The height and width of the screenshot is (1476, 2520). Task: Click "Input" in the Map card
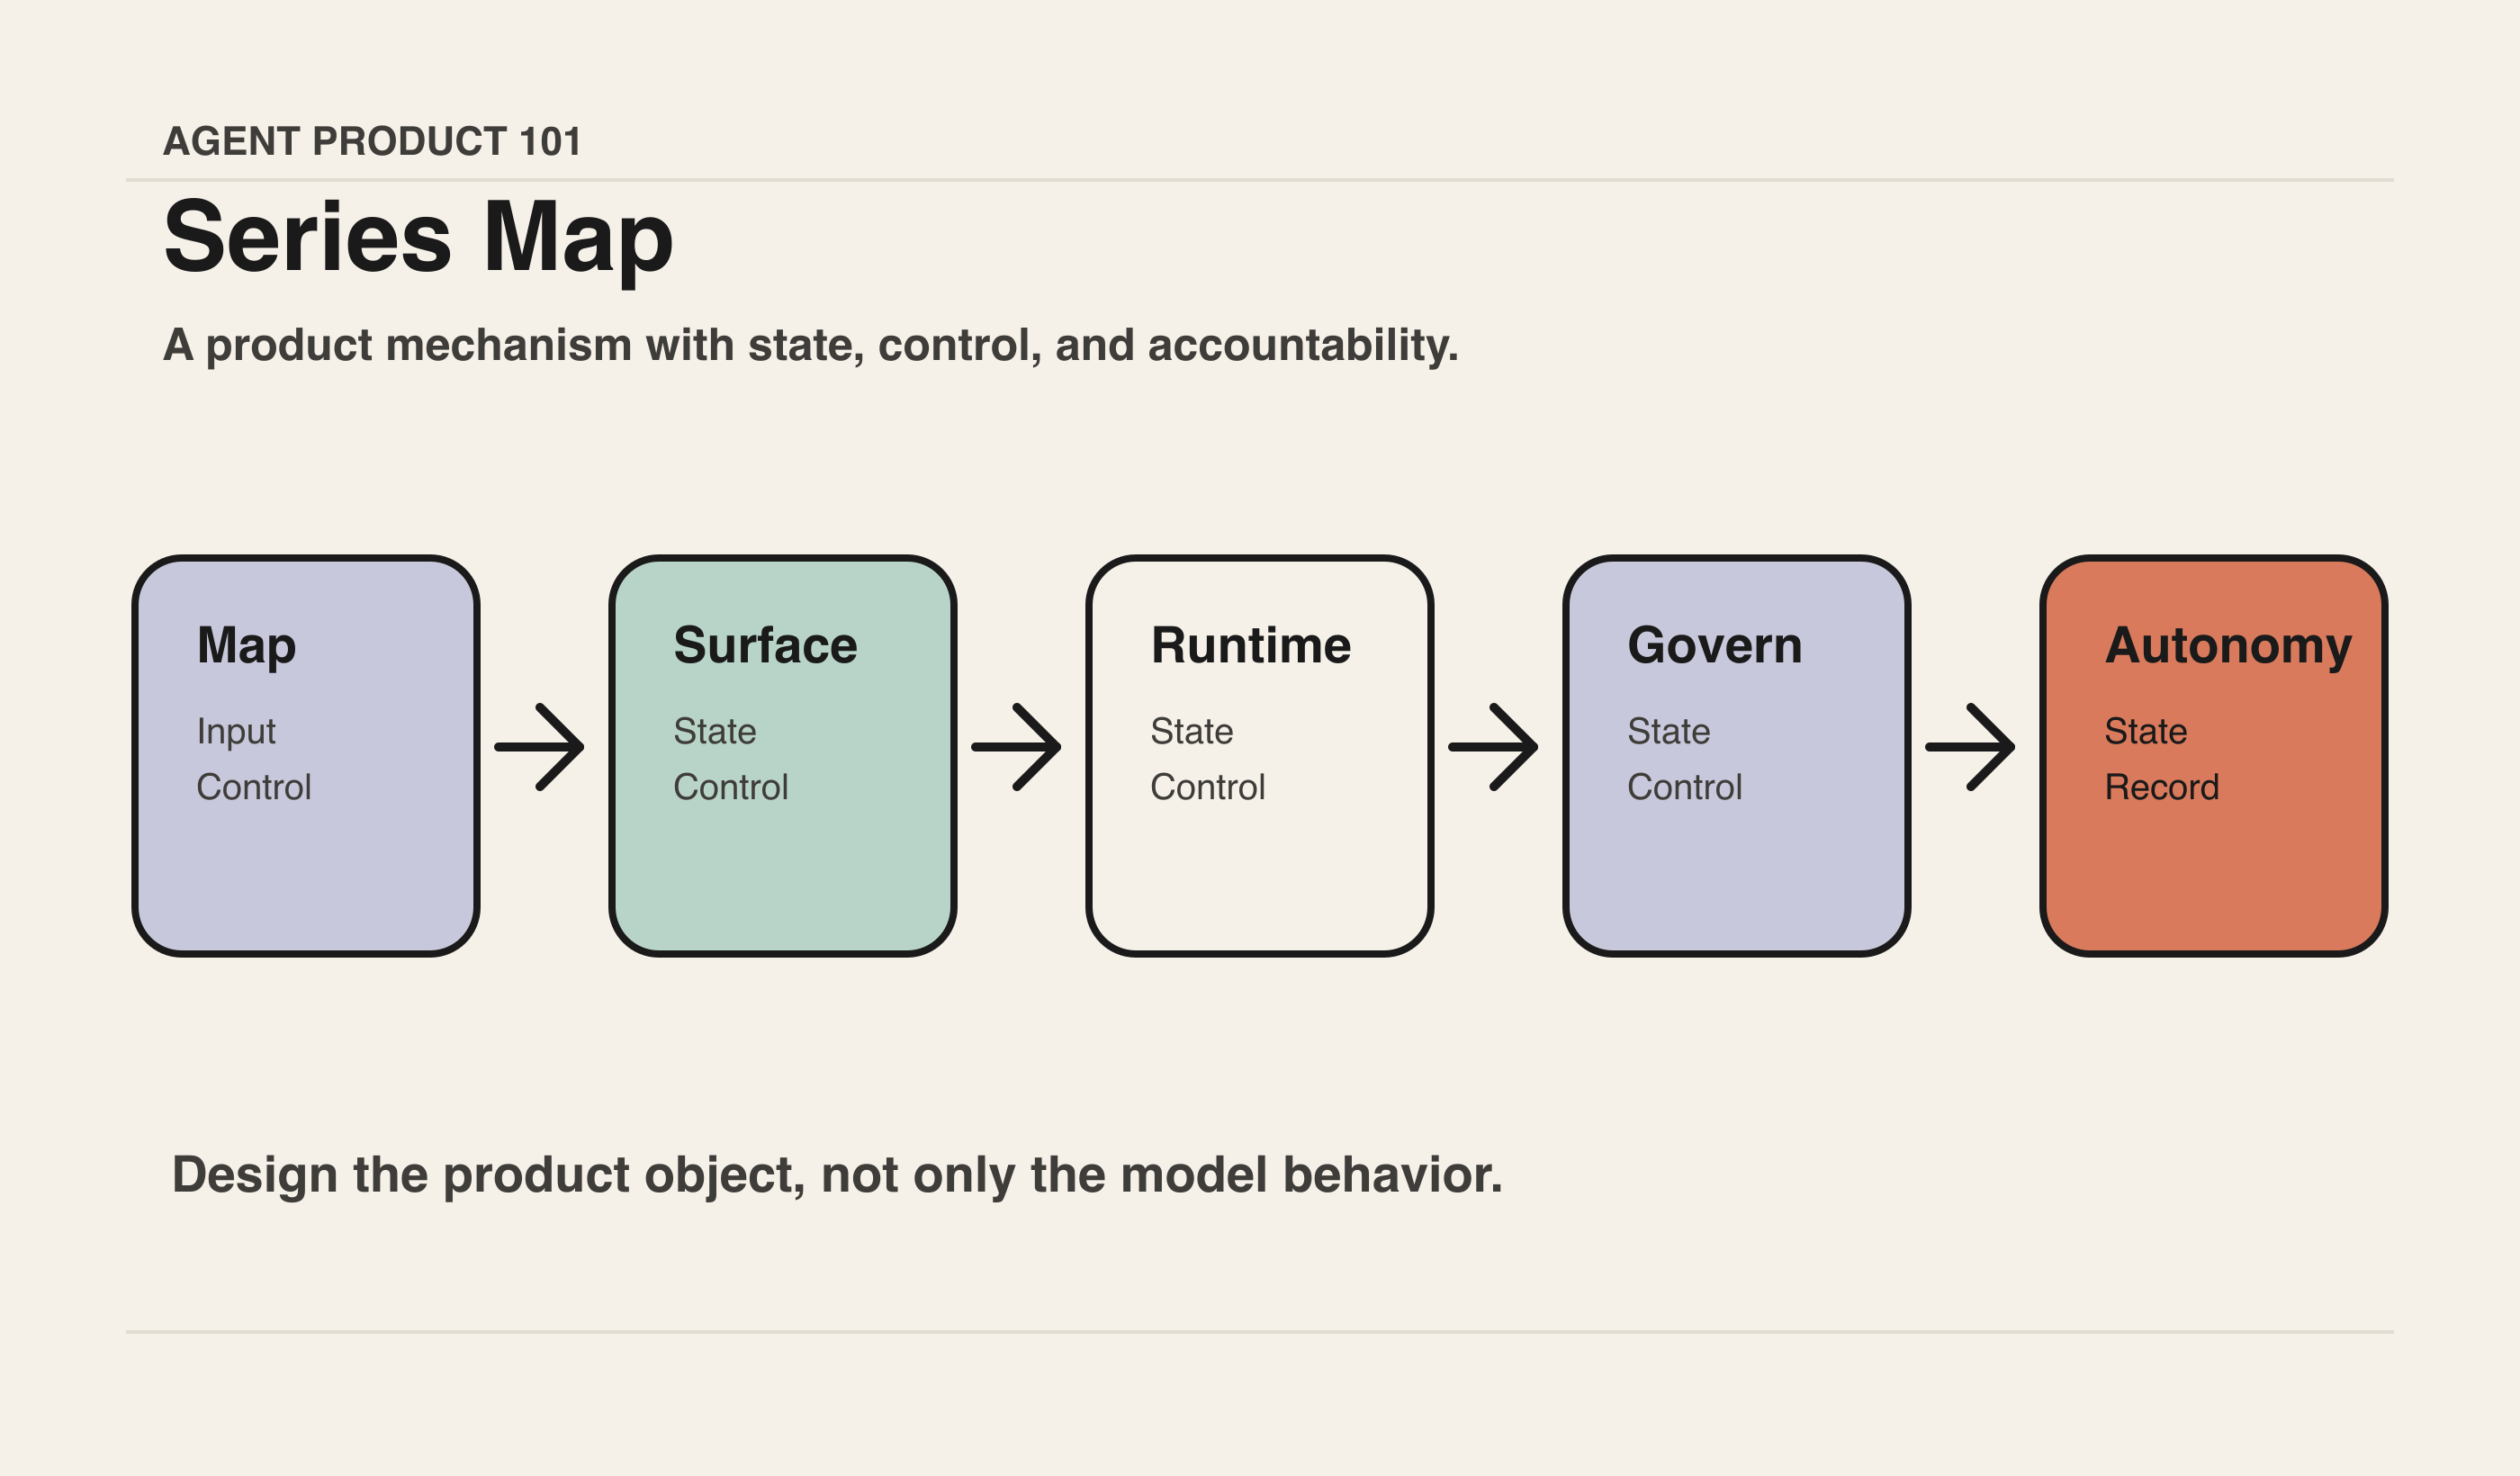point(236,732)
